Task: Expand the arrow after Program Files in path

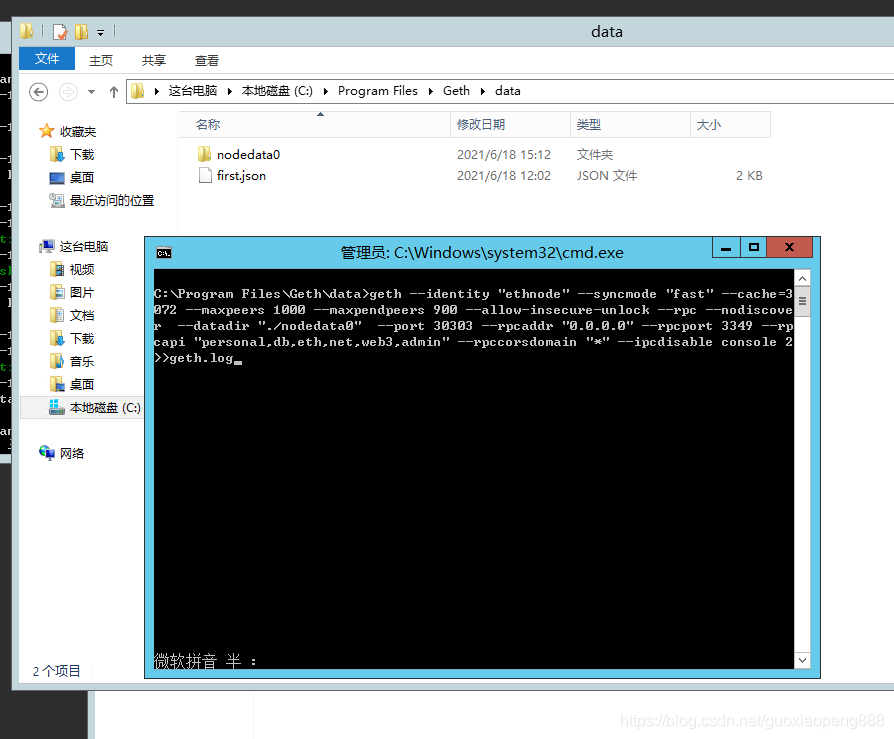Action: (430, 91)
